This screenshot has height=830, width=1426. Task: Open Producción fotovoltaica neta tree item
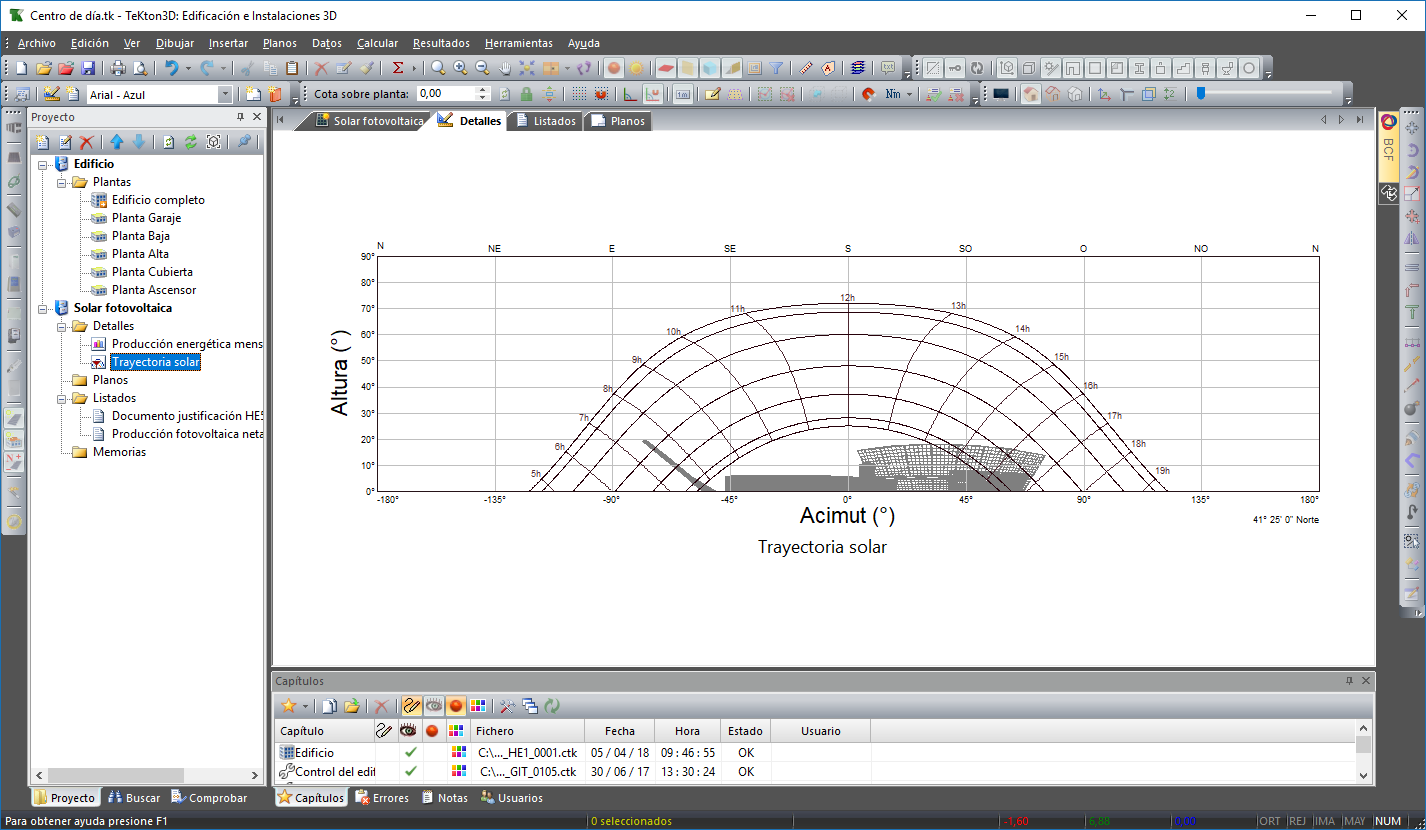(x=187, y=434)
